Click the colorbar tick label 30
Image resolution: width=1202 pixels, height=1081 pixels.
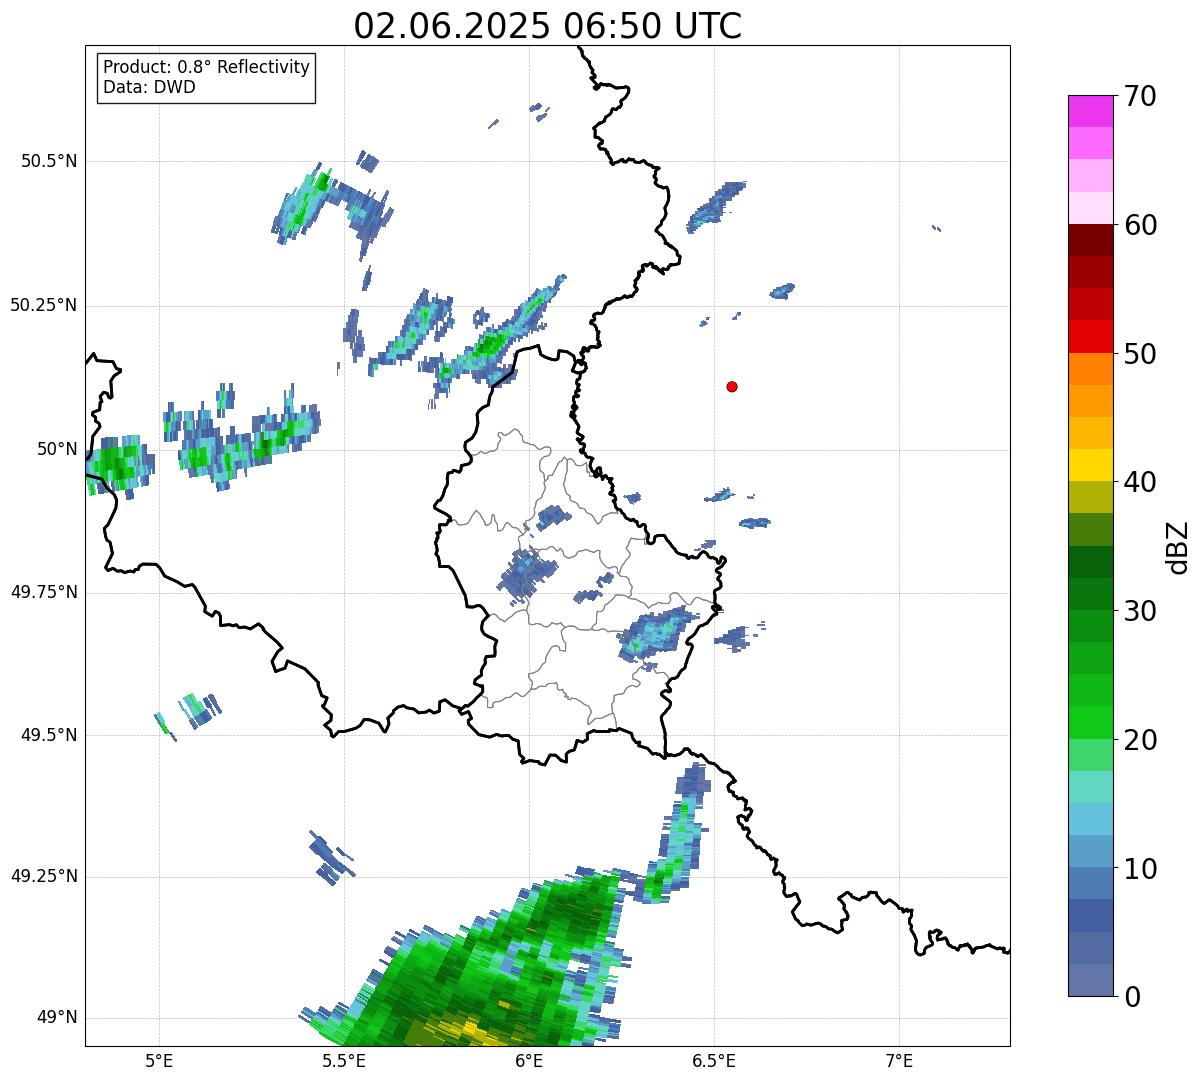pos(1140,611)
